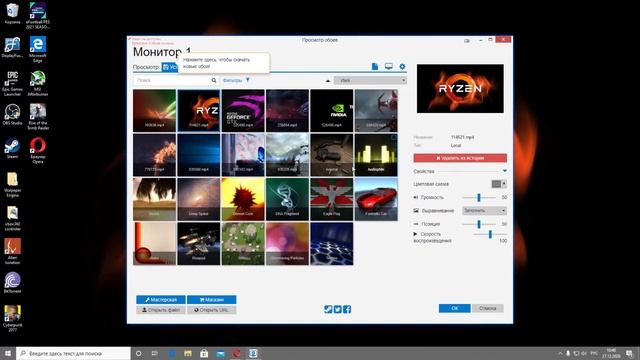Launch Steam desktop shortcut
The width and height of the screenshot is (640, 360).
click(x=13, y=148)
